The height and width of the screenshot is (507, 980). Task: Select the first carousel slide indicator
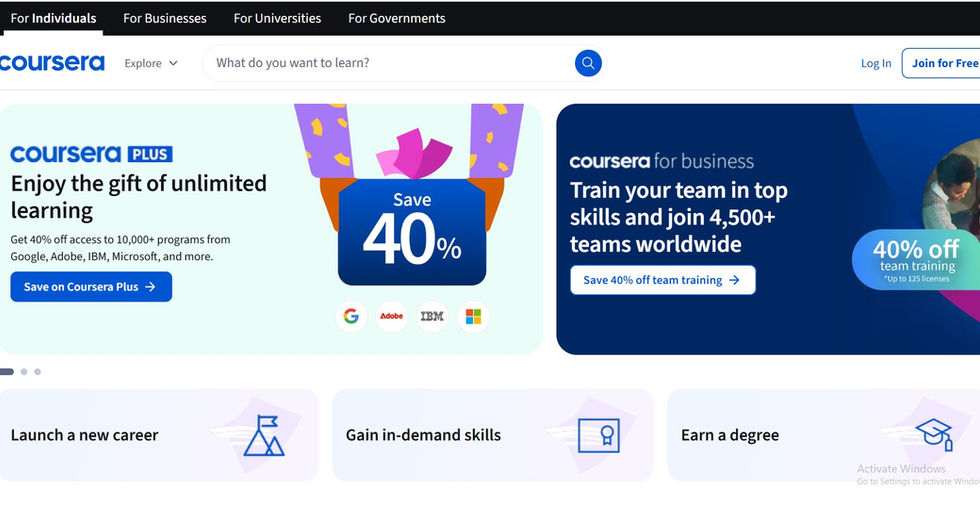tap(6, 372)
